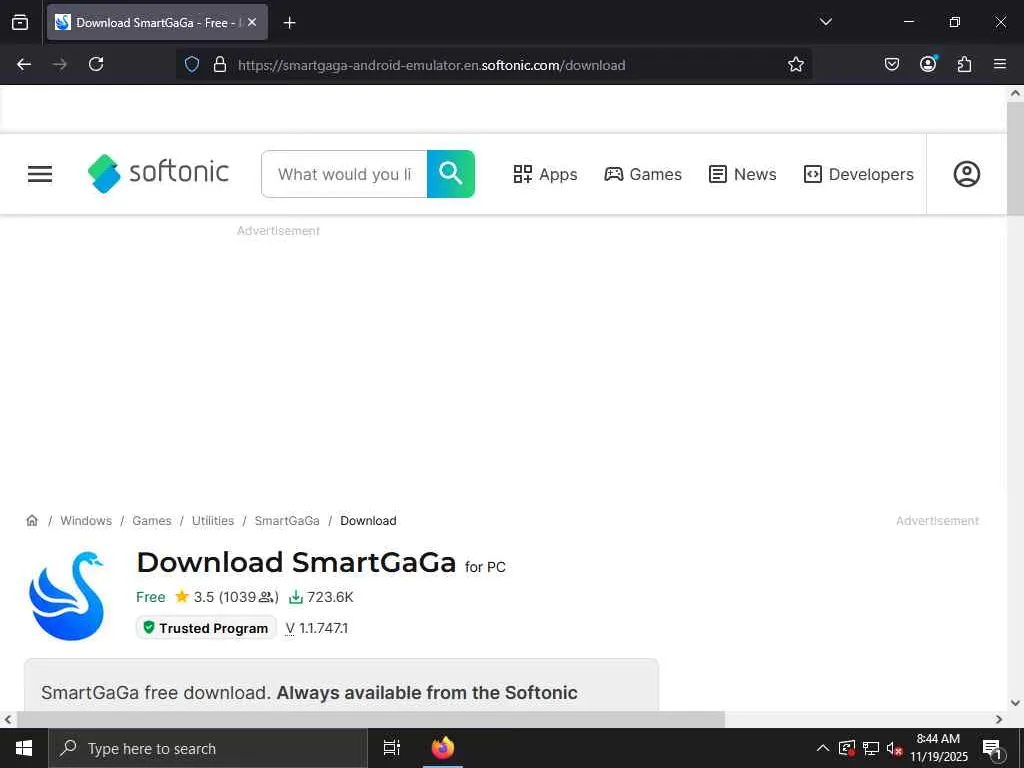Click the Softonic logo
Image resolution: width=1024 pixels, height=768 pixels.
(158, 173)
